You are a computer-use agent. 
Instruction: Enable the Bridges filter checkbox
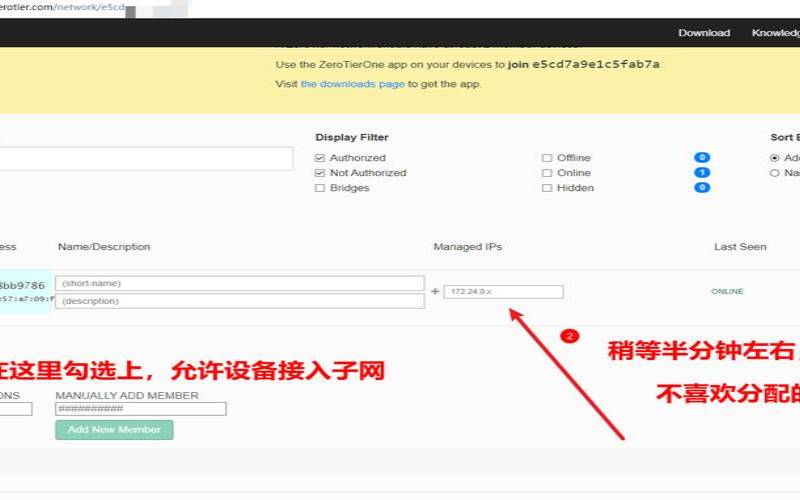pyautogui.click(x=320, y=188)
